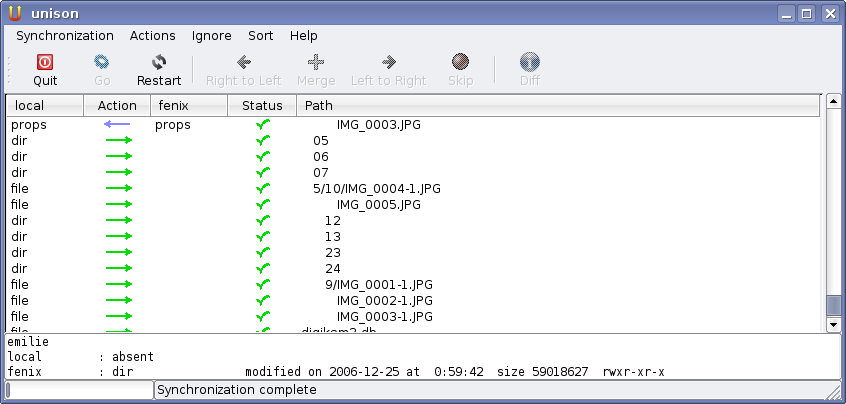846x404 pixels.
Task: Click the 'file' local cell for IMG_0005.JPG
Action: (x=19, y=204)
